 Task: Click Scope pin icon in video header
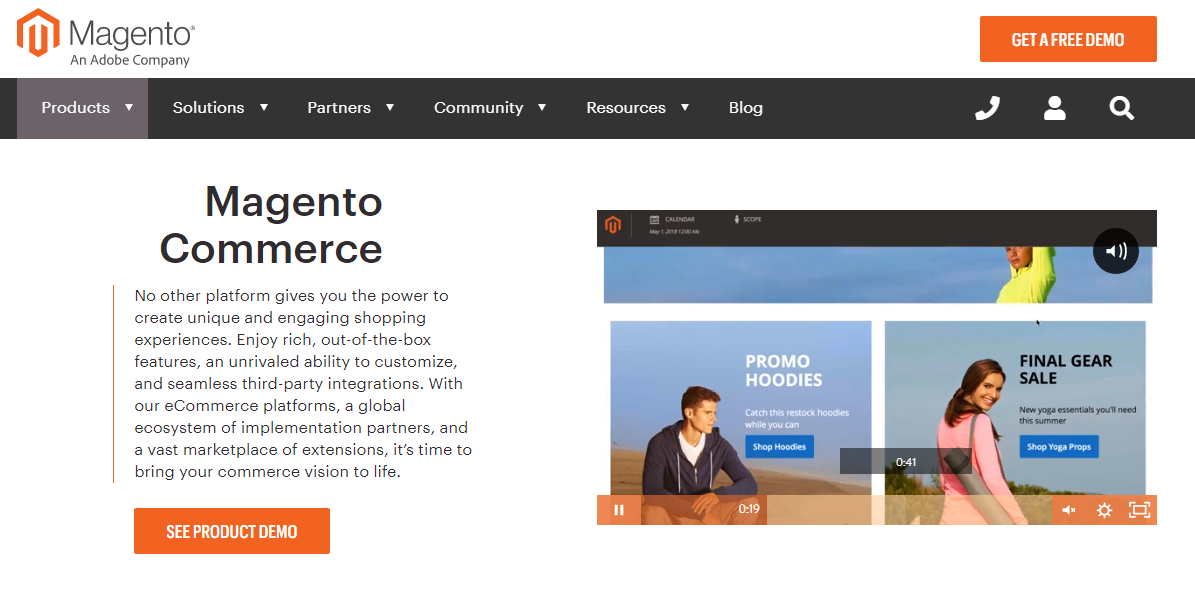[x=737, y=219]
